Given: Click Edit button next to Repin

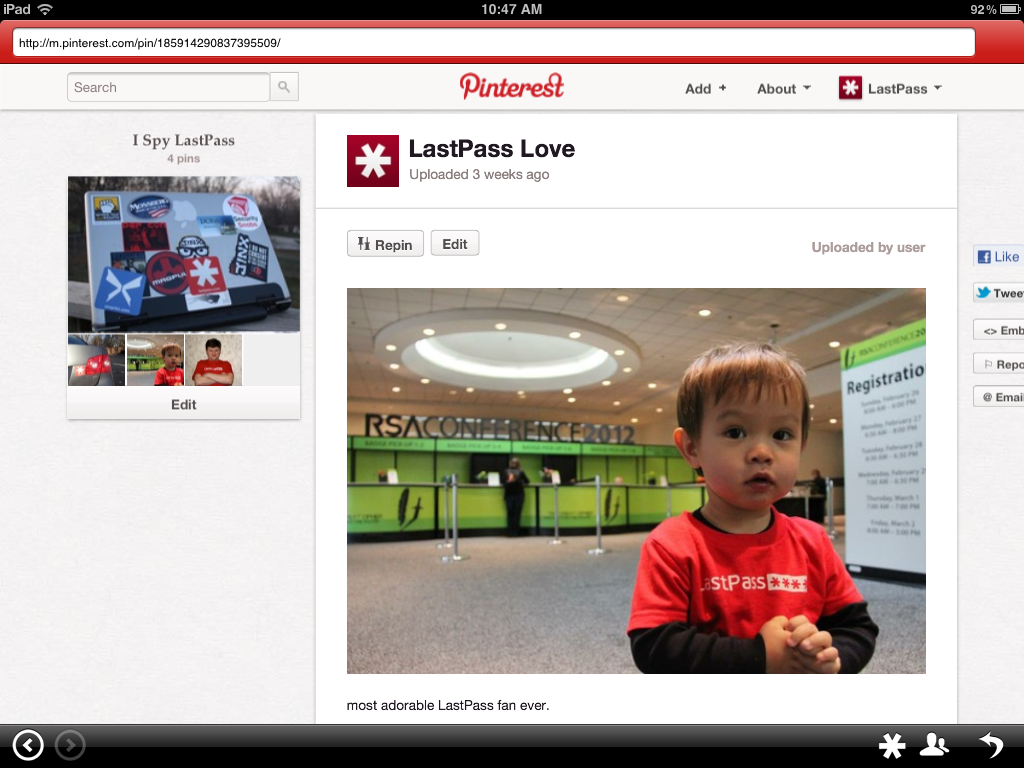Looking at the screenshot, I should coord(455,244).
